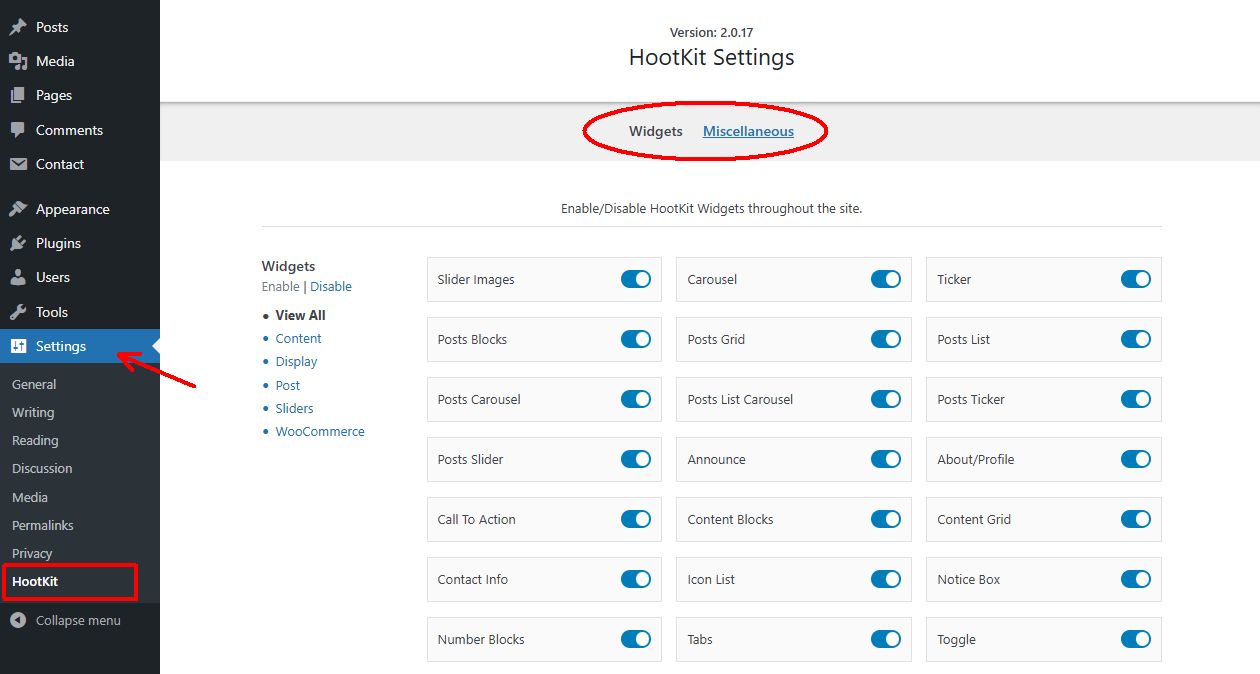Viewport: 1260px width, 674px height.
Task: Click the Users person icon
Action: (x=18, y=277)
